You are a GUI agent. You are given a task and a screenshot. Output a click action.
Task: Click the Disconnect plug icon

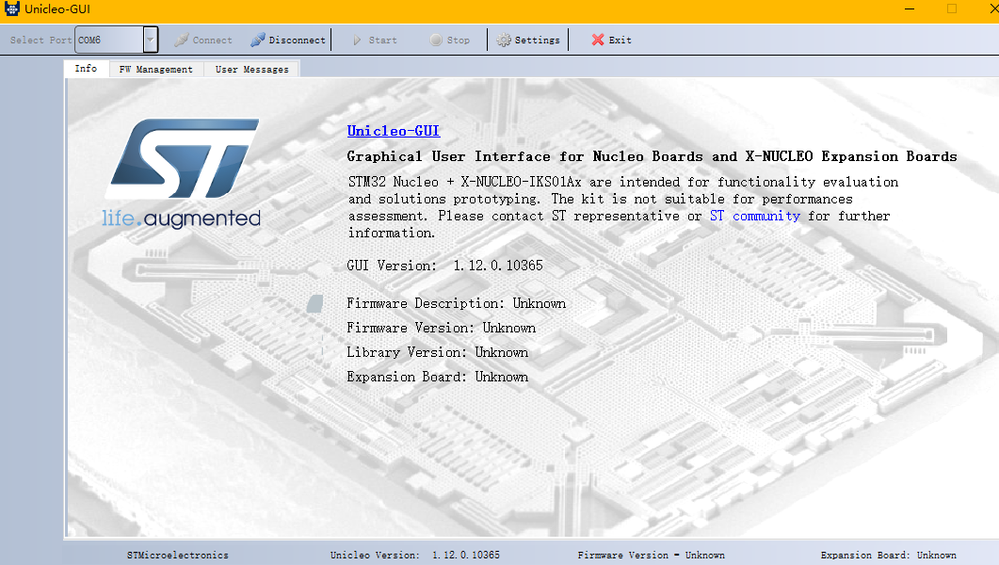(257, 39)
